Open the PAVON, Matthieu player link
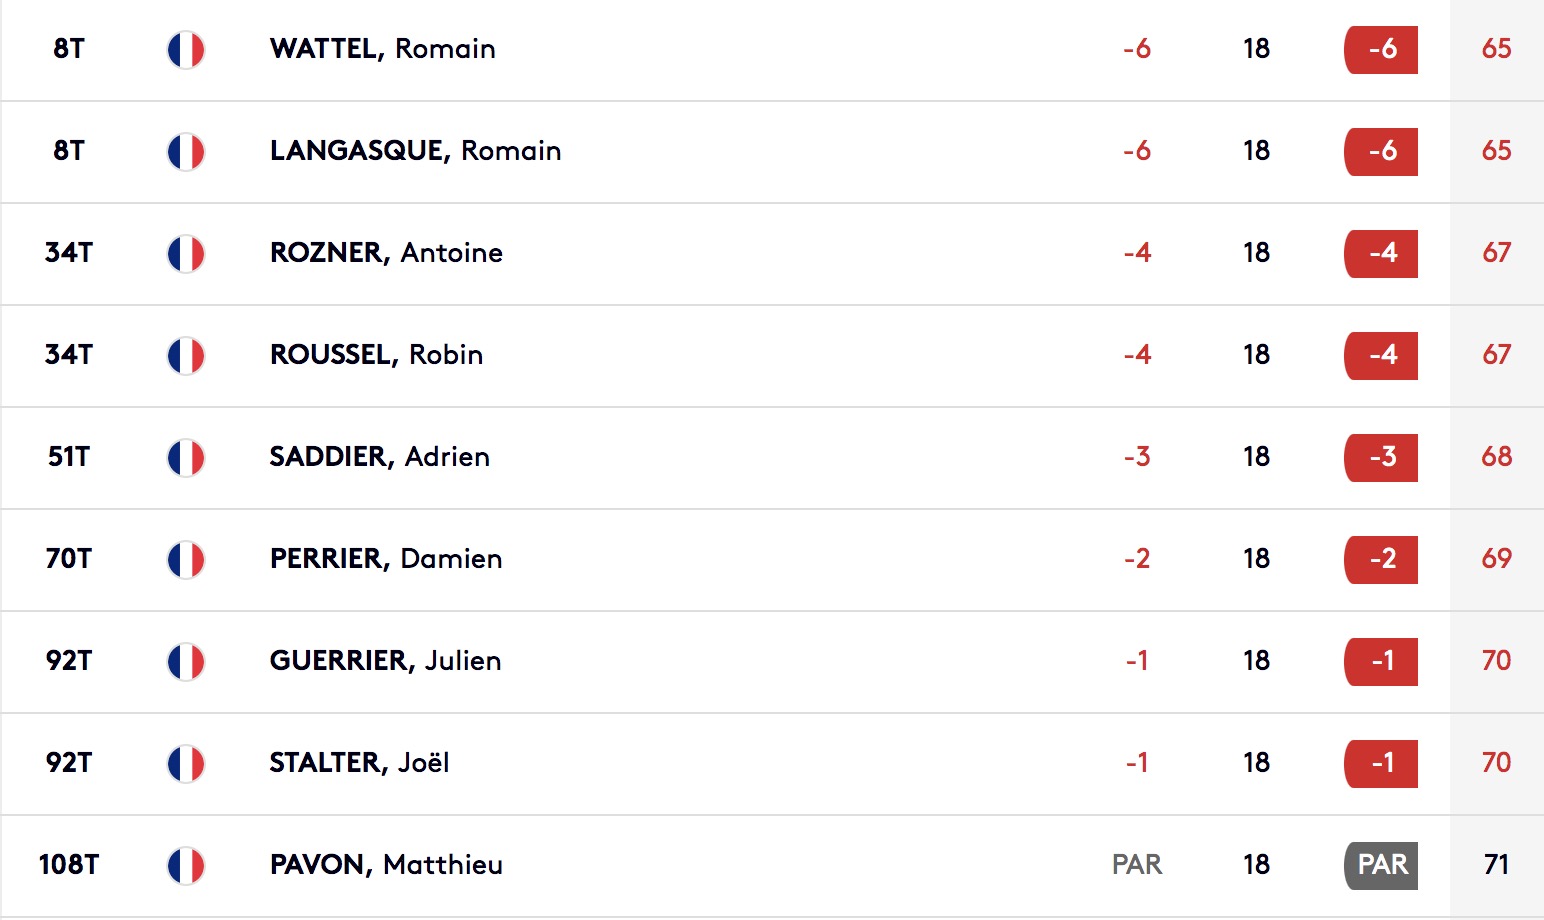The image size is (1544, 920). click(x=386, y=865)
